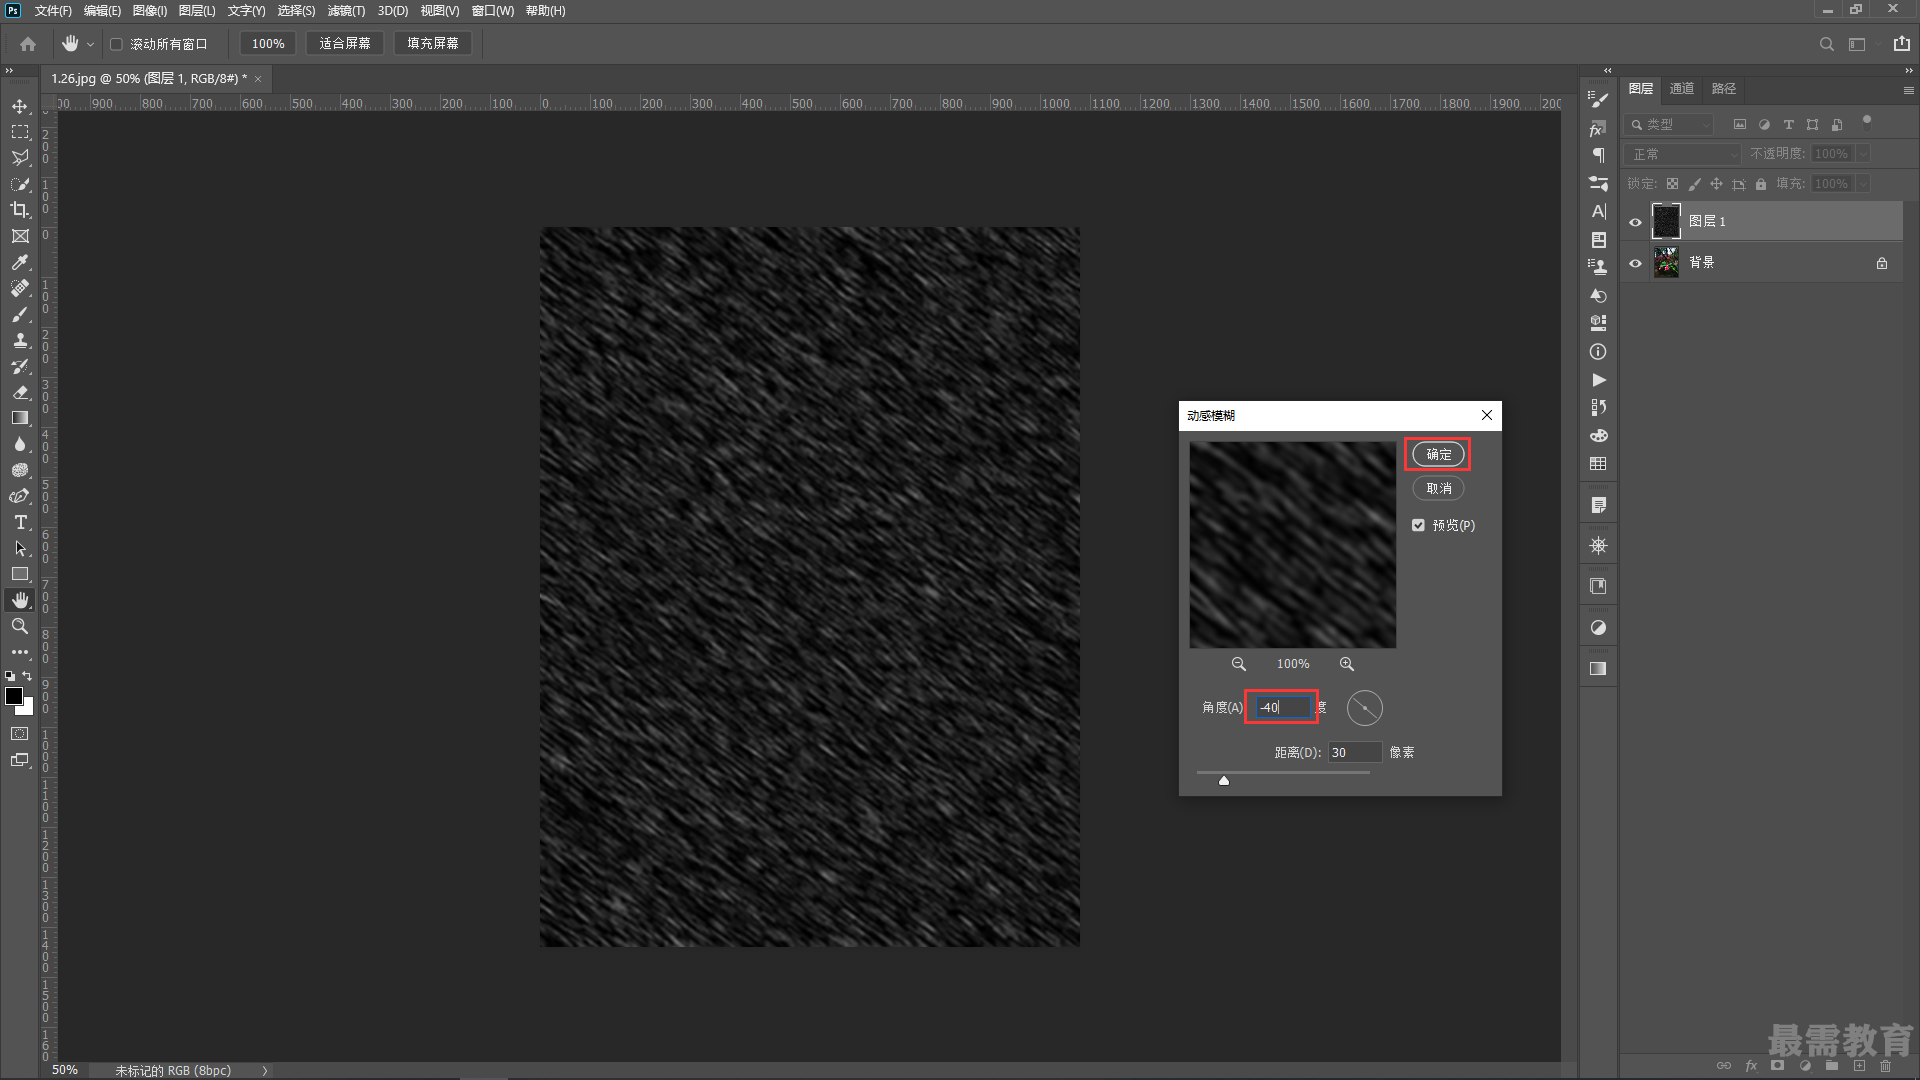1920x1080 pixels.
Task: Open the 文件(F) menu
Action: (53, 11)
